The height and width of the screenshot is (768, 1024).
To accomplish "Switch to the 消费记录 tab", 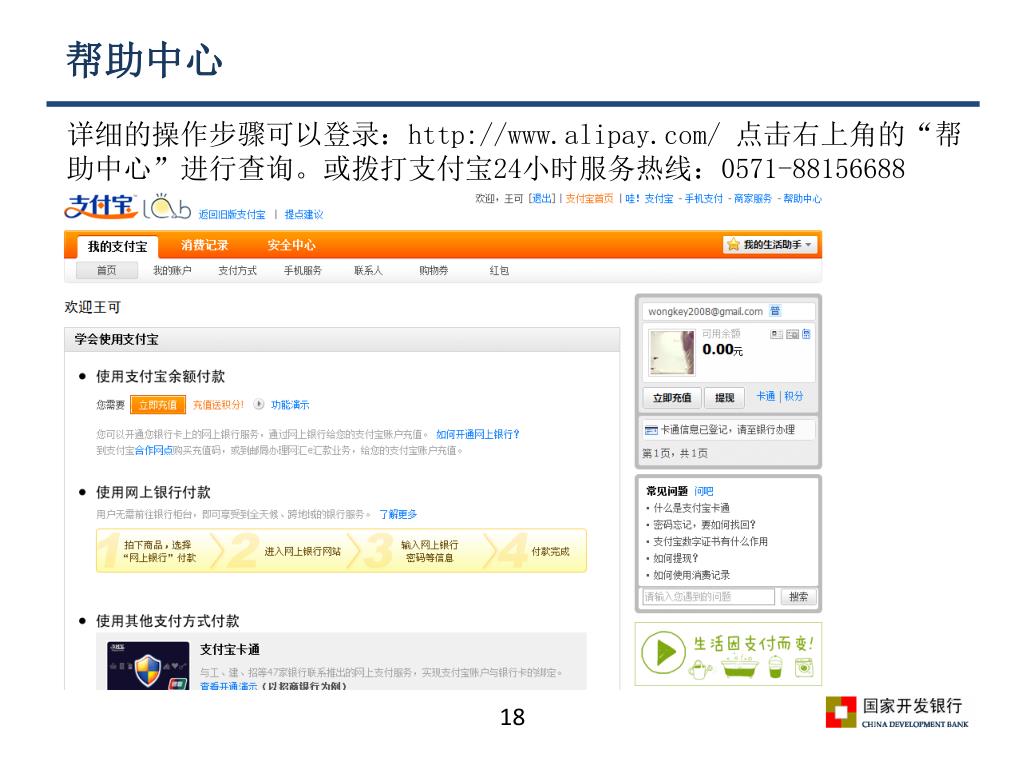I will coord(204,245).
